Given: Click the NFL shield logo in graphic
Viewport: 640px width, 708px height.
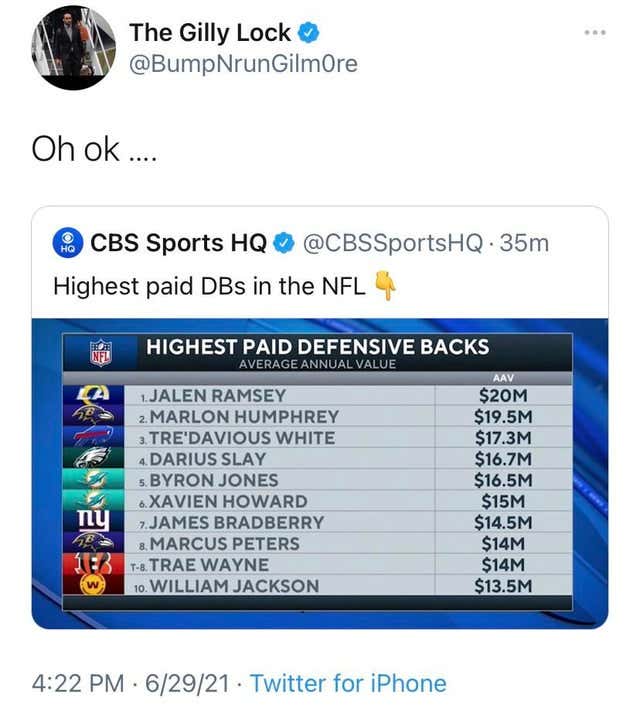Looking at the screenshot, I should [100, 353].
